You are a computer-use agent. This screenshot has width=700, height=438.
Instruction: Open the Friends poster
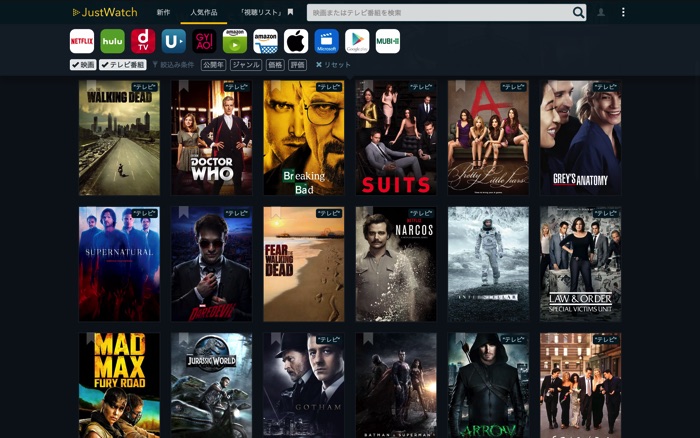click(580, 385)
